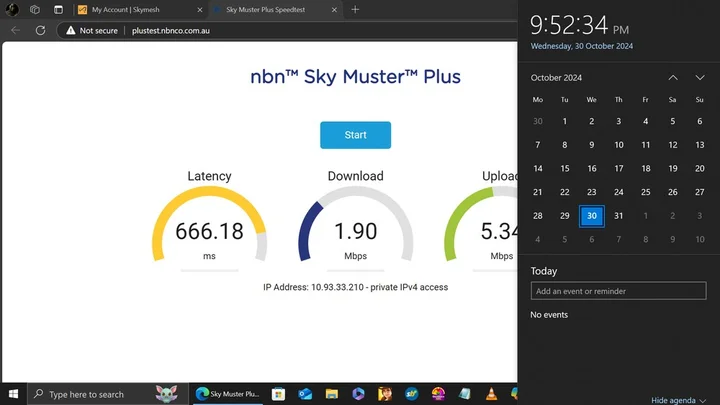
Task: Click the Edge profile avatar icon
Action: [x=13, y=9]
